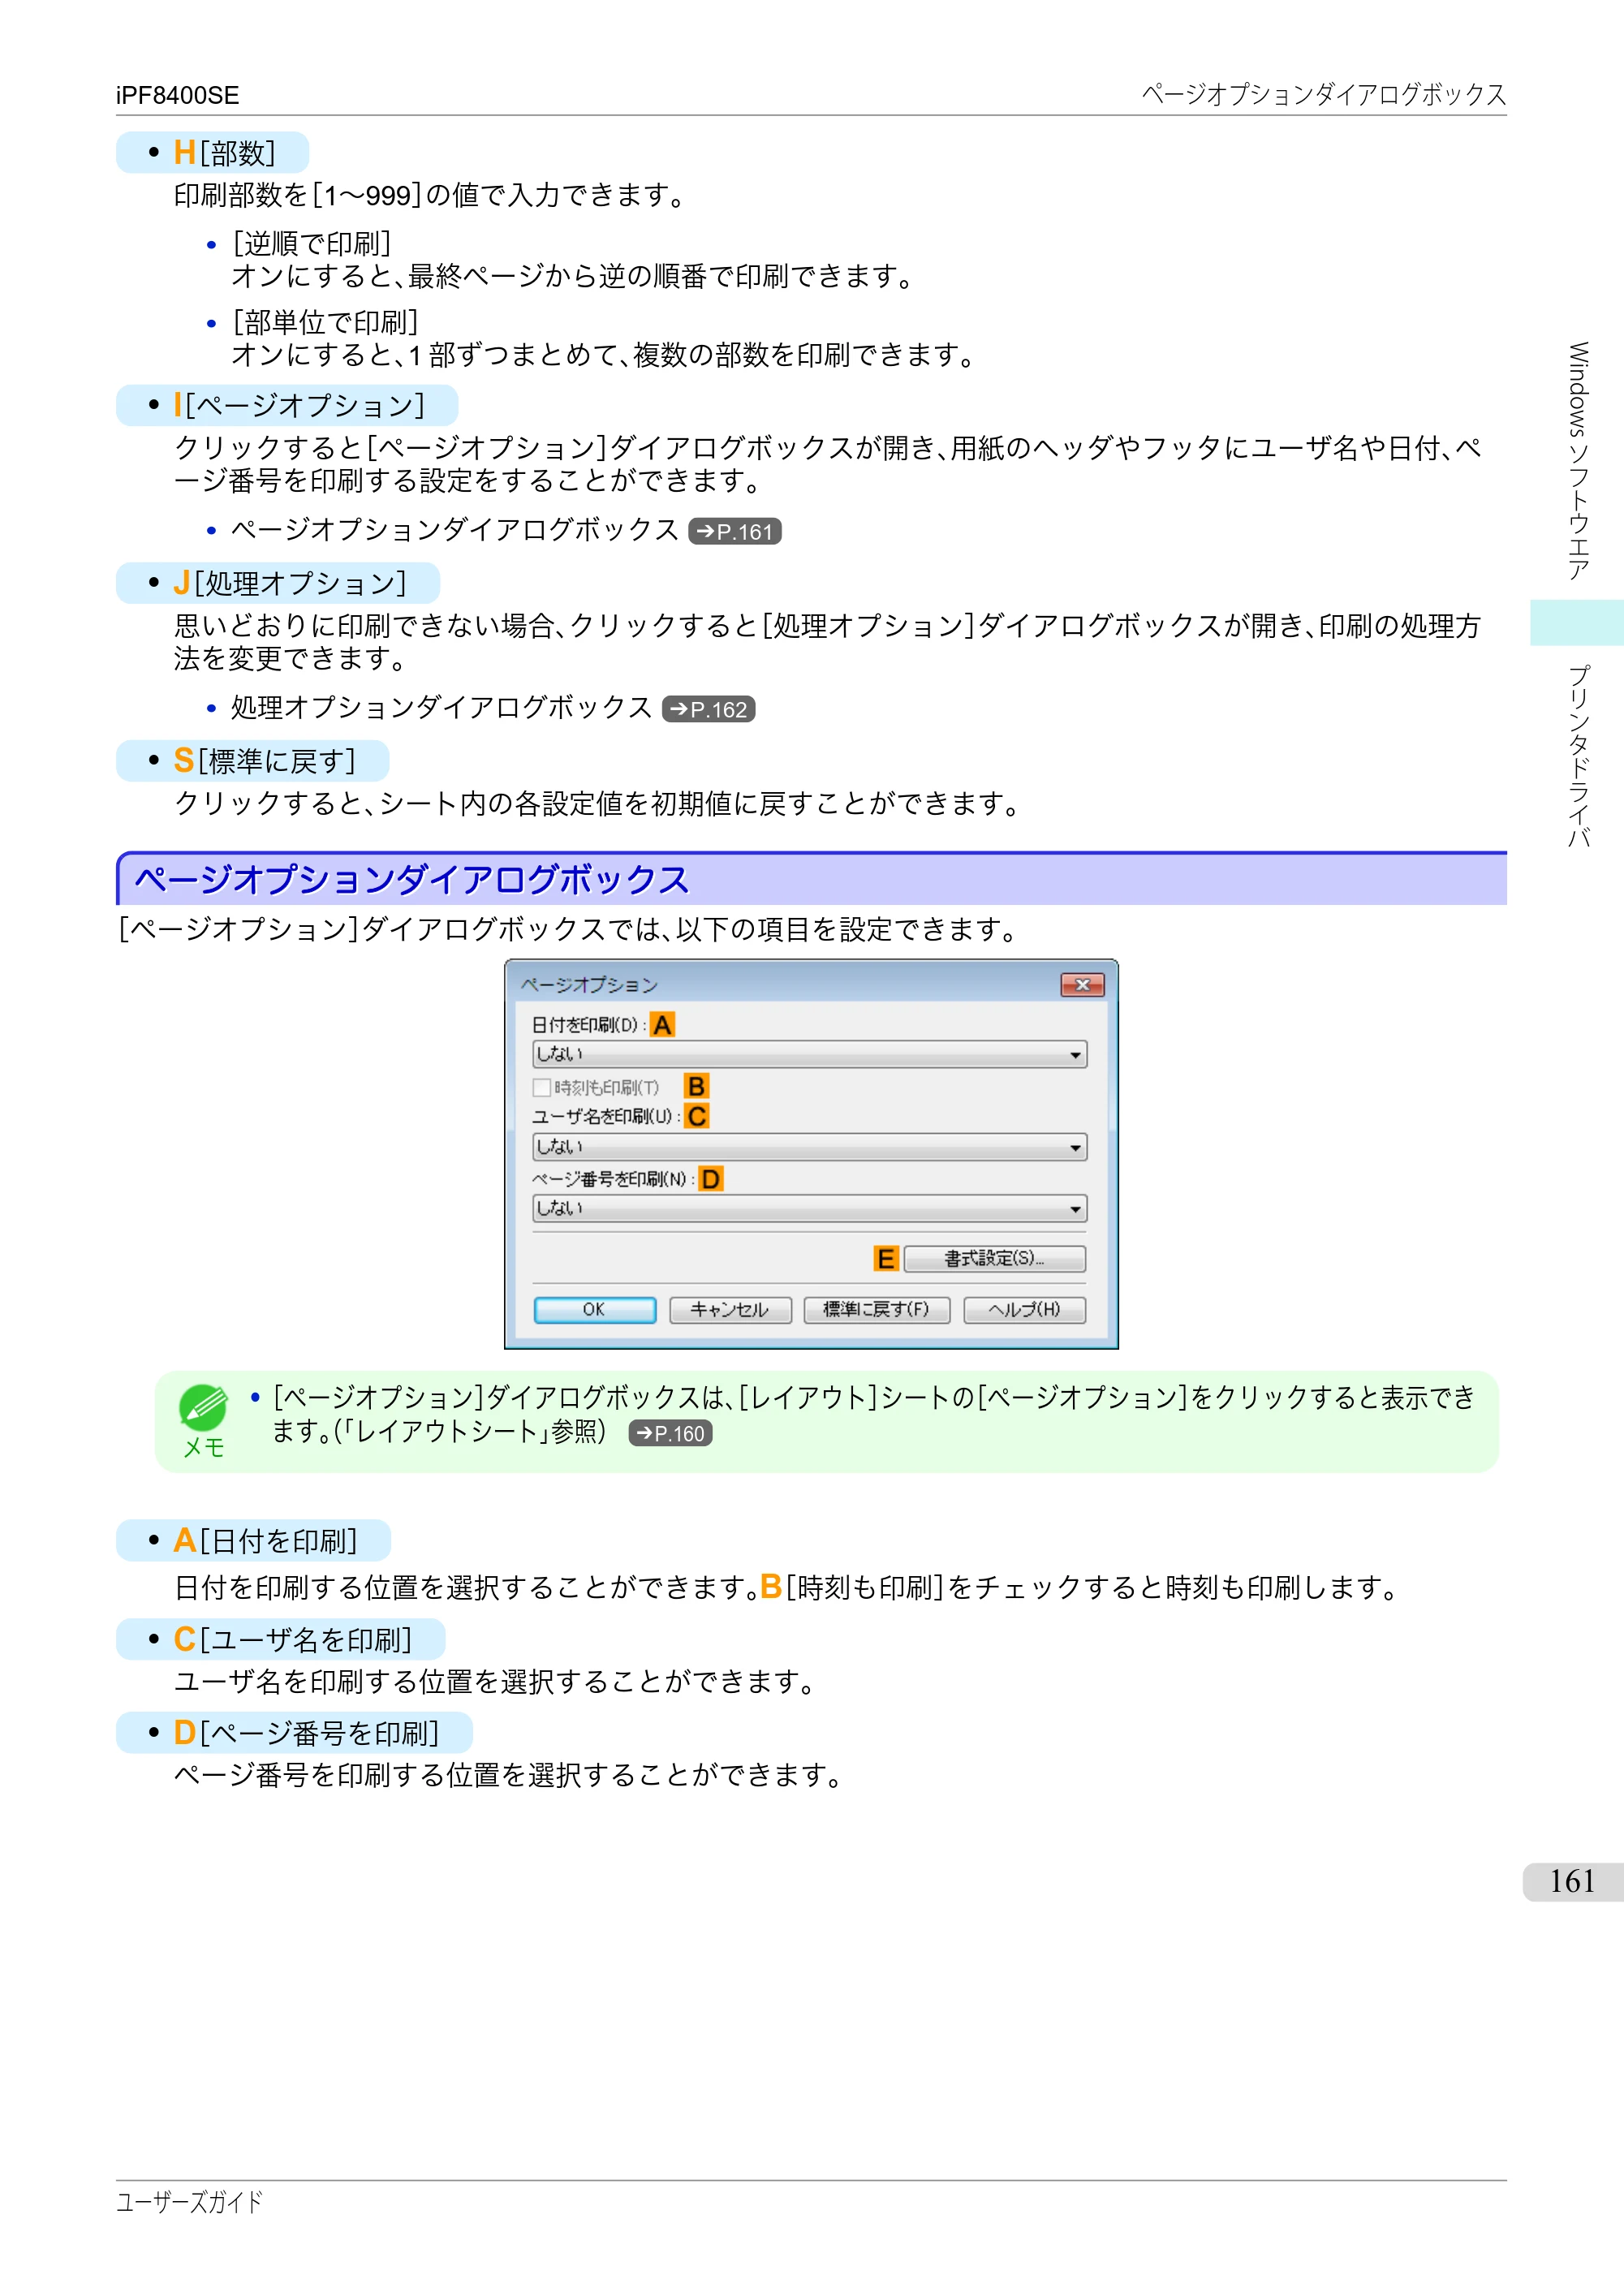Click the iPF8400SE header text
This screenshot has width=1624, height=2296.
pyautogui.click(x=177, y=95)
